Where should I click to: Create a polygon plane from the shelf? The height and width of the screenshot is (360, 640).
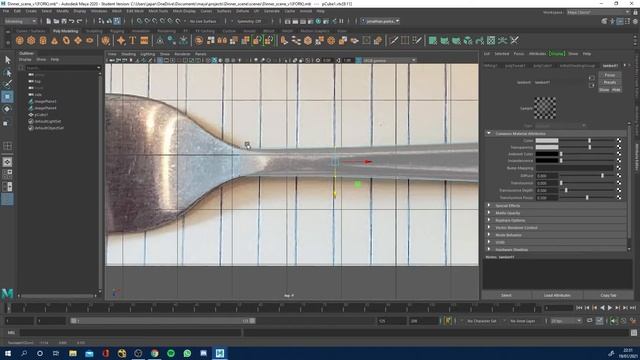pyautogui.click(x=78, y=40)
